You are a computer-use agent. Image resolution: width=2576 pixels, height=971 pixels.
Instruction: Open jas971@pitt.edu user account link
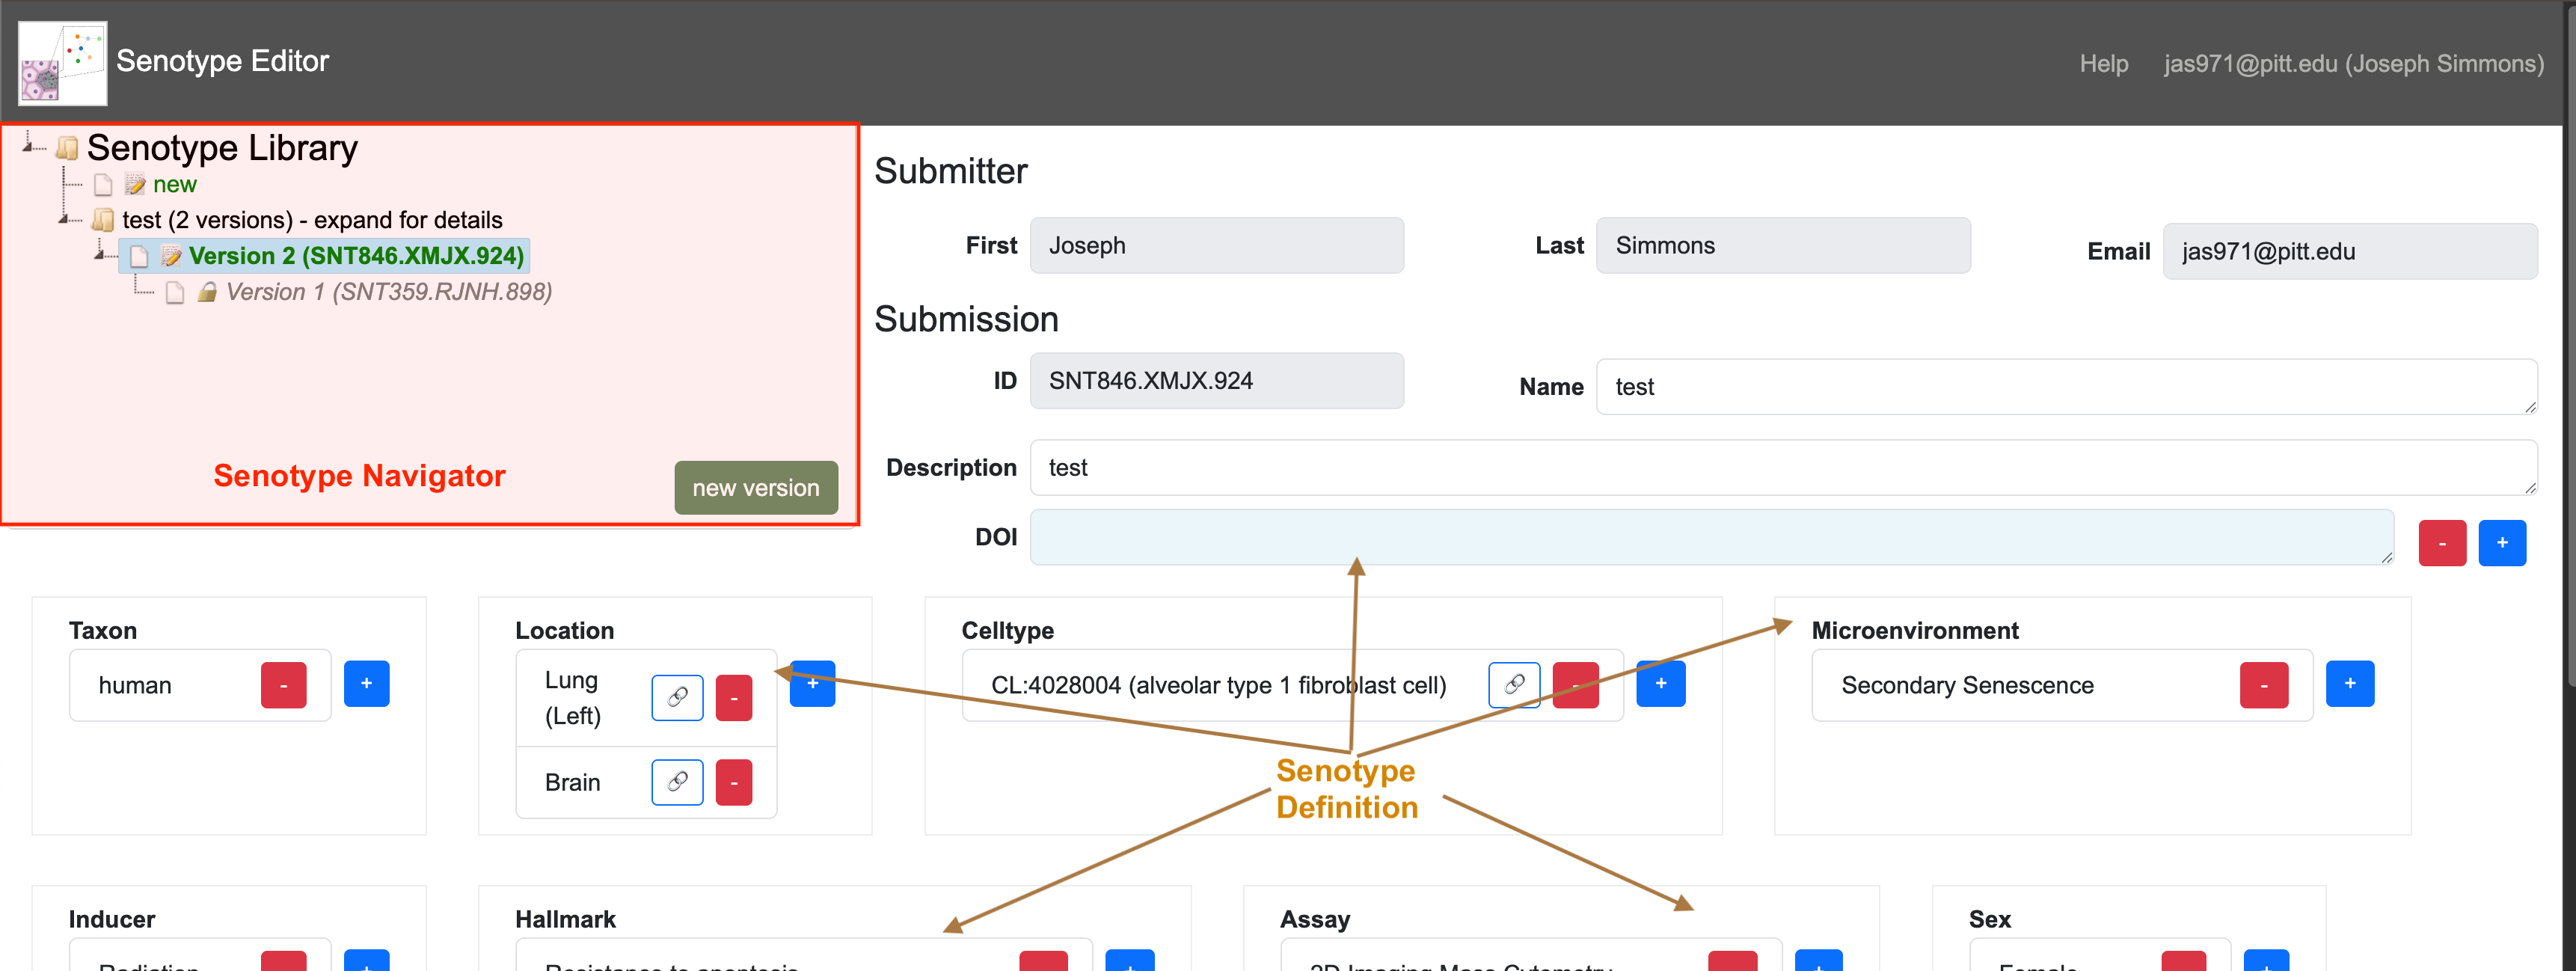point(2353,64)
